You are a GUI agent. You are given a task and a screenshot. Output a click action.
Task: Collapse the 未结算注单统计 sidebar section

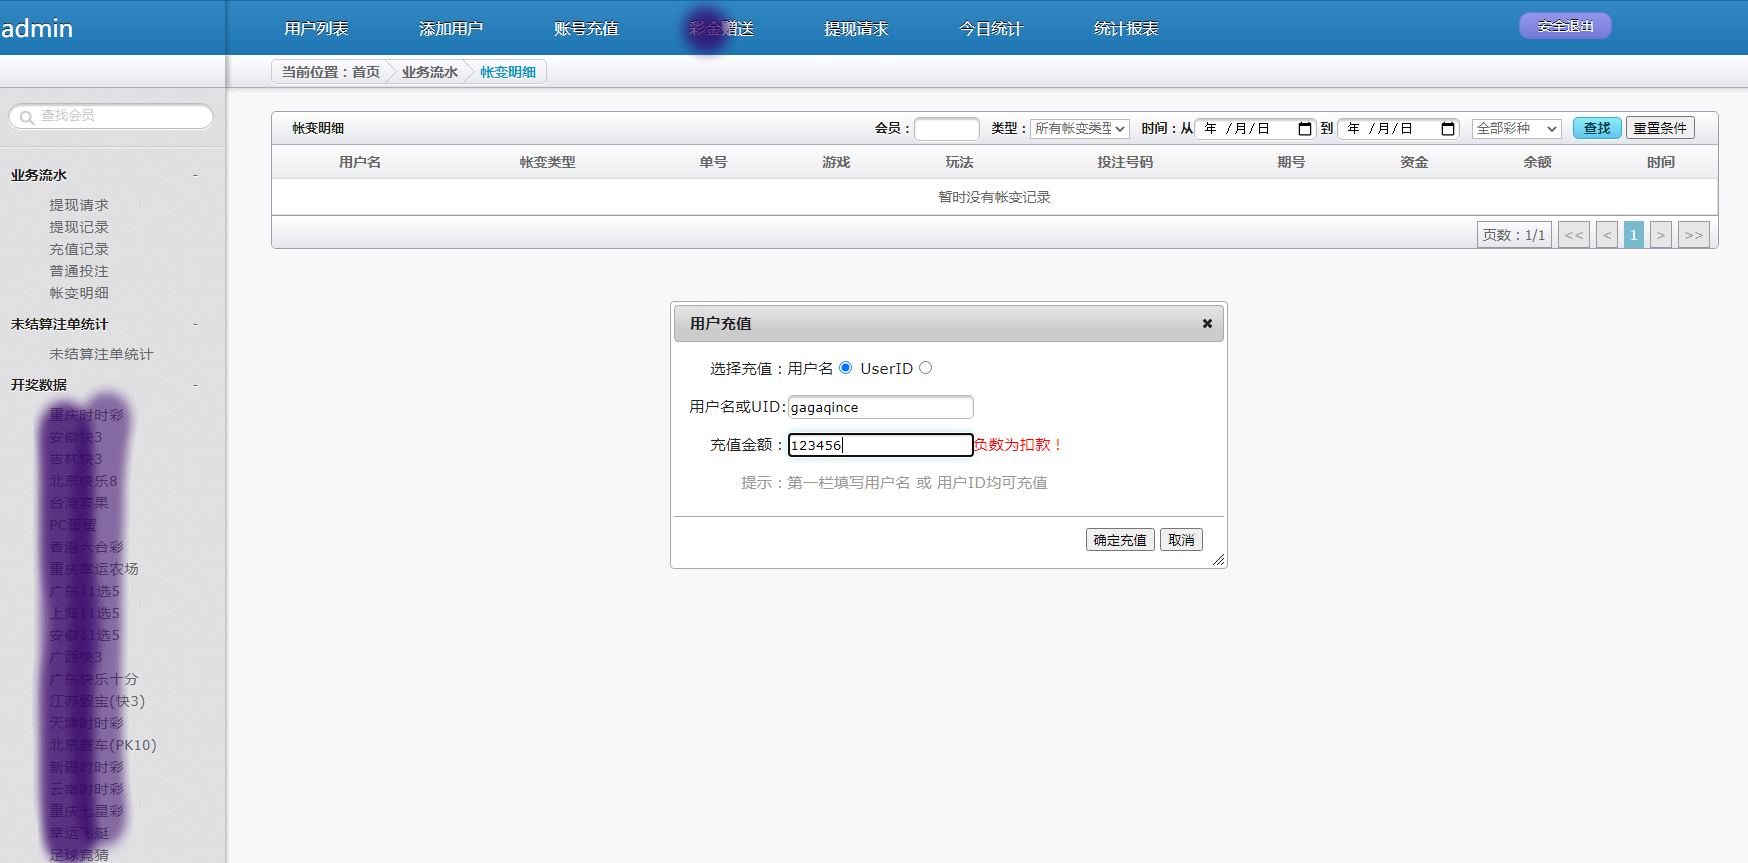(x=195, y=324)
